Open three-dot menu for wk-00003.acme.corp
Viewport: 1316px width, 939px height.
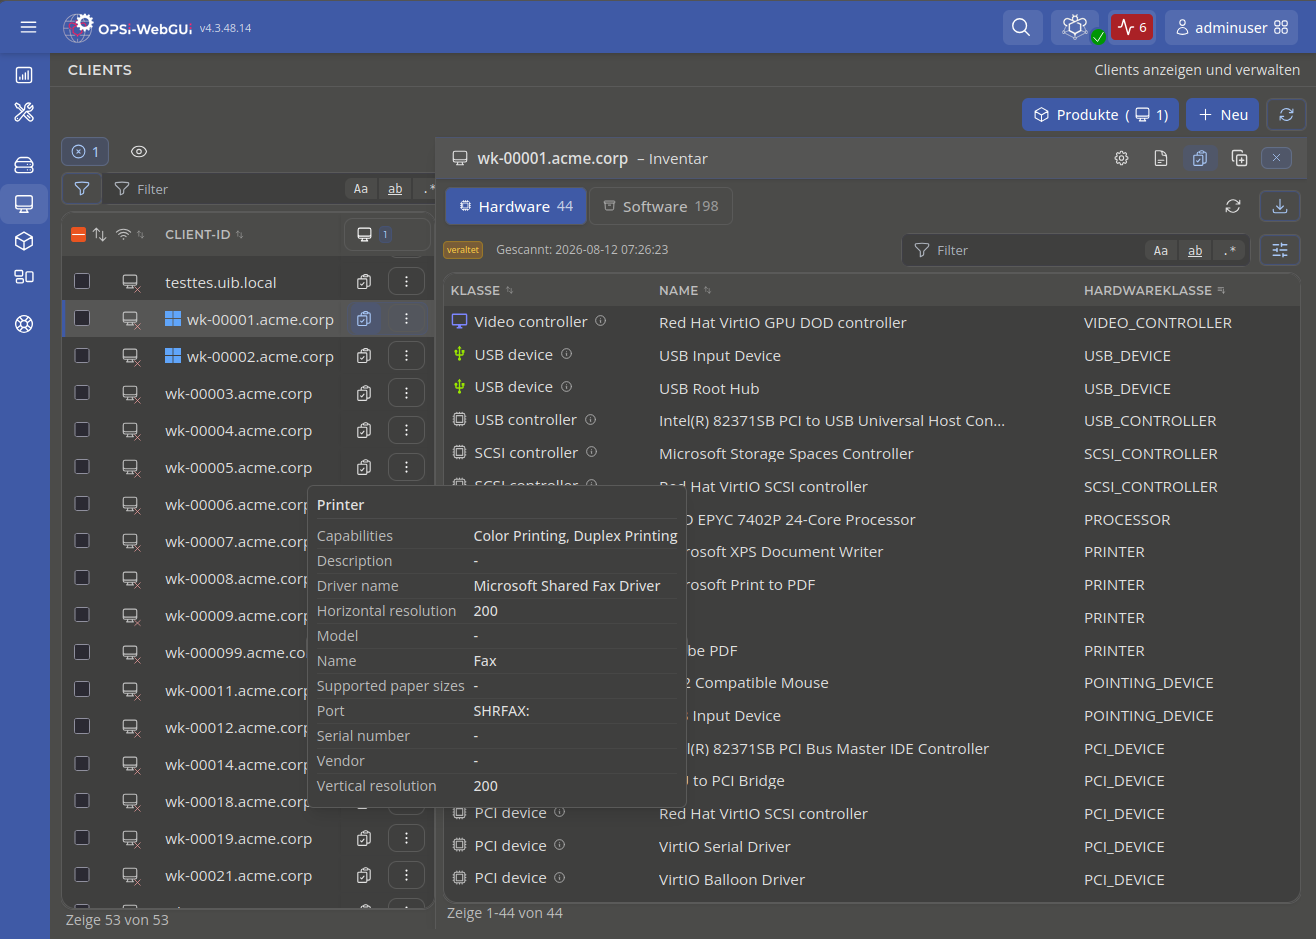pyautogui.click(x=406, y=393)
